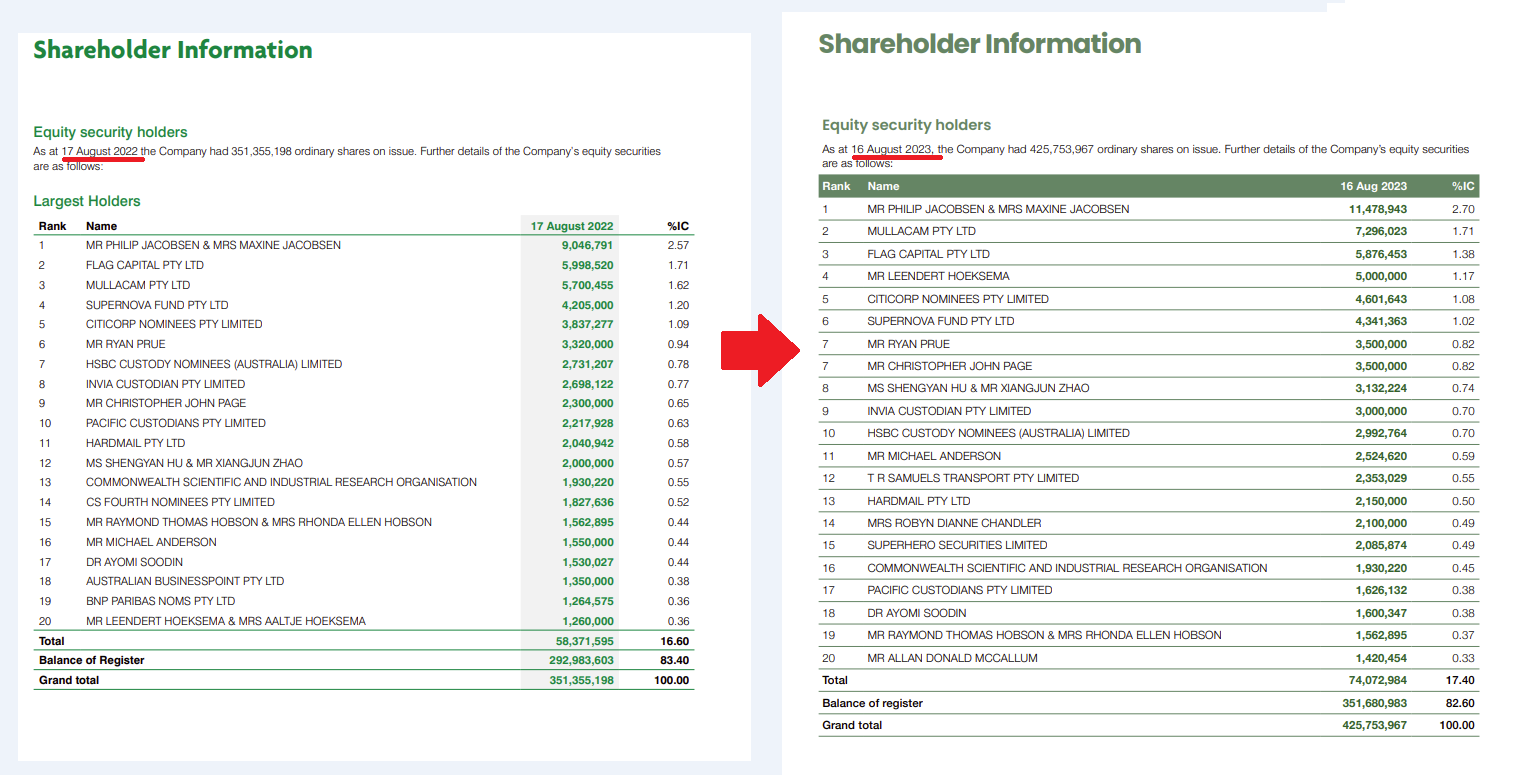Viewport: 1519px width, 775px height.
Task: Click the Total value 58,371,595
Action: (585, 641)
